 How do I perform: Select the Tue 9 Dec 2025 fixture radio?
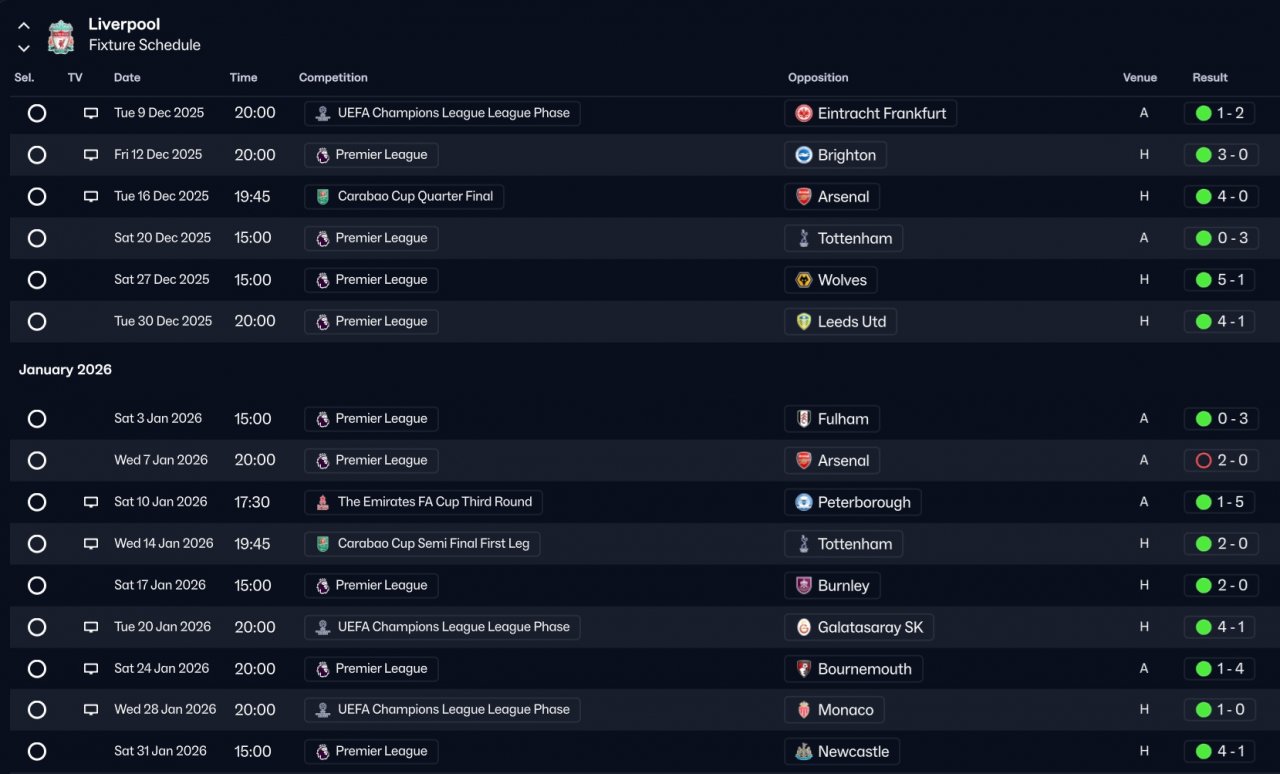coord(37,113)
